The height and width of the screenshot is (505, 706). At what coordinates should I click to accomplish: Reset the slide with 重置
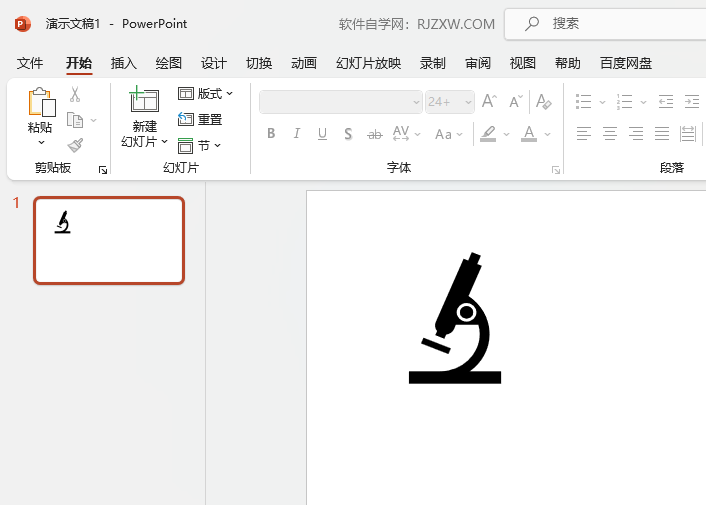pyautogui.click(x=200, y=119)
